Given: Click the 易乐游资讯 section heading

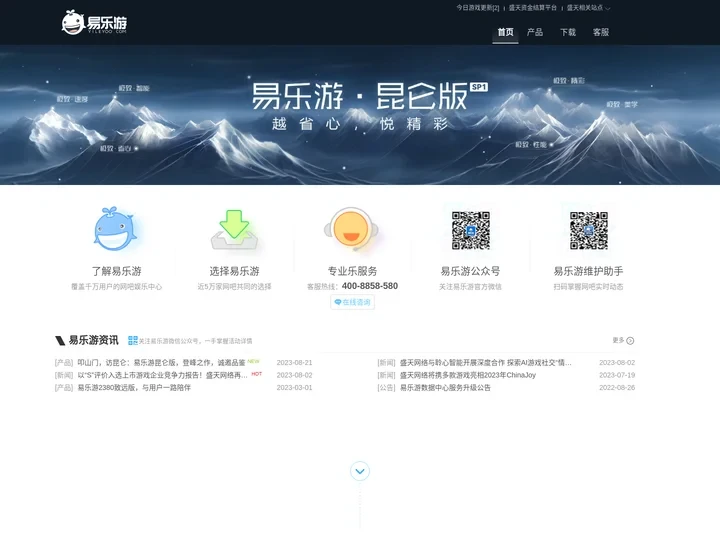Looking at the screenshot, I should tap(93, 340).
